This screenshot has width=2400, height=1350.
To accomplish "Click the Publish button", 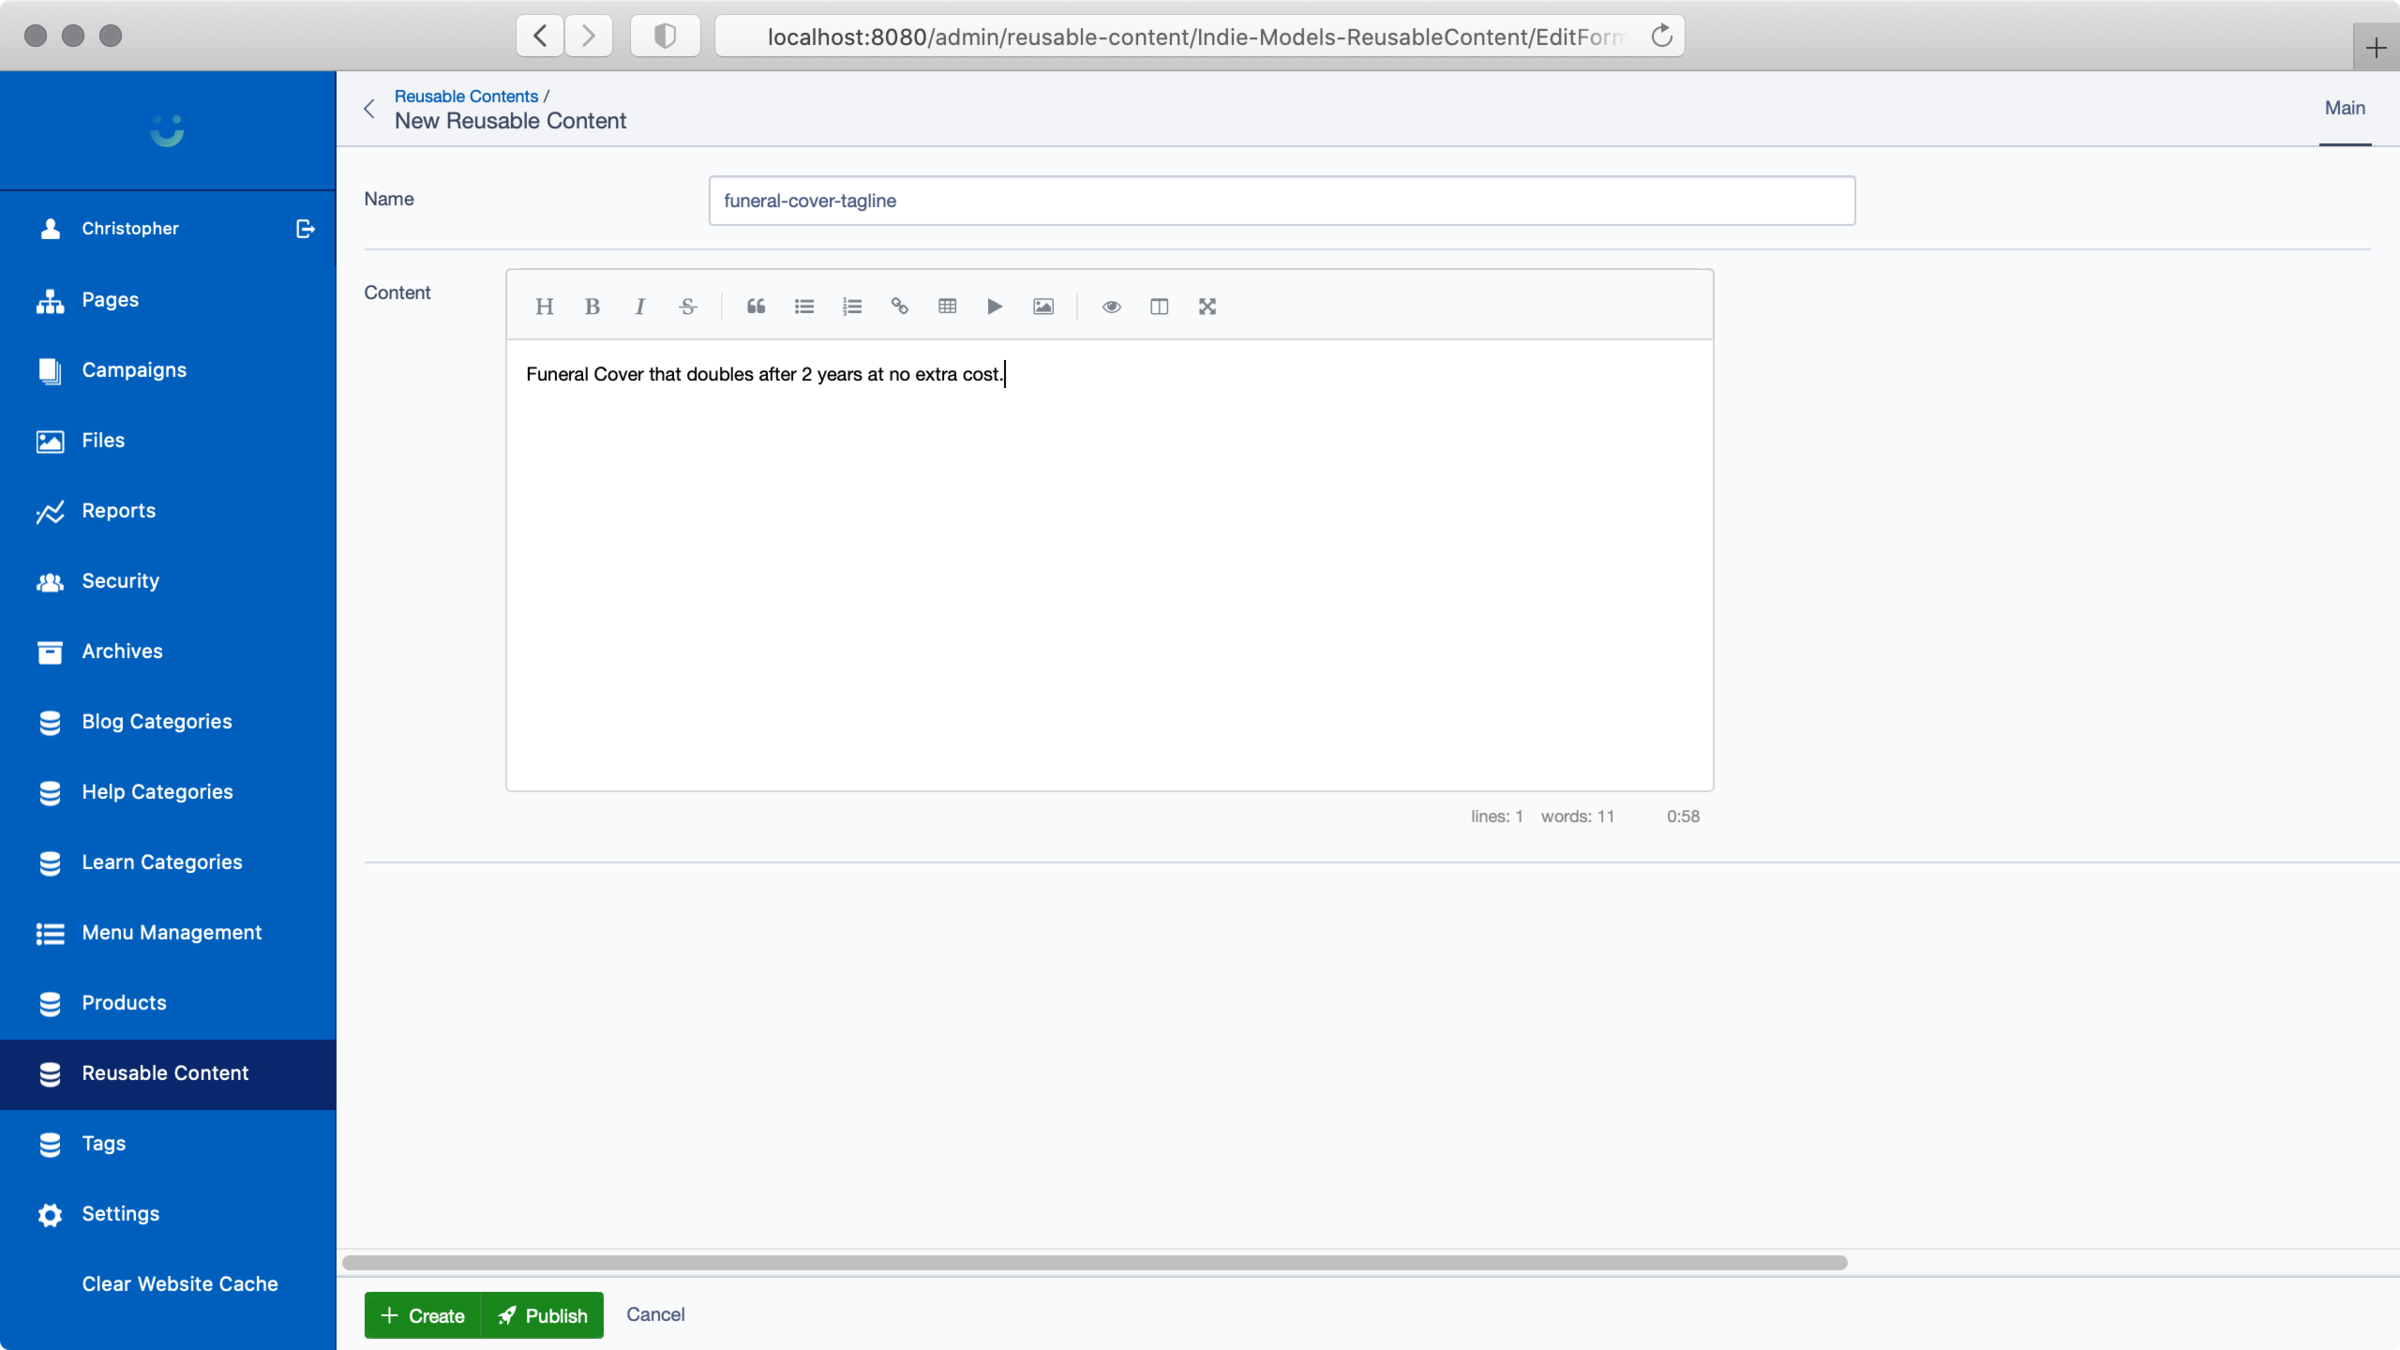I will (x=543, y=1315).
